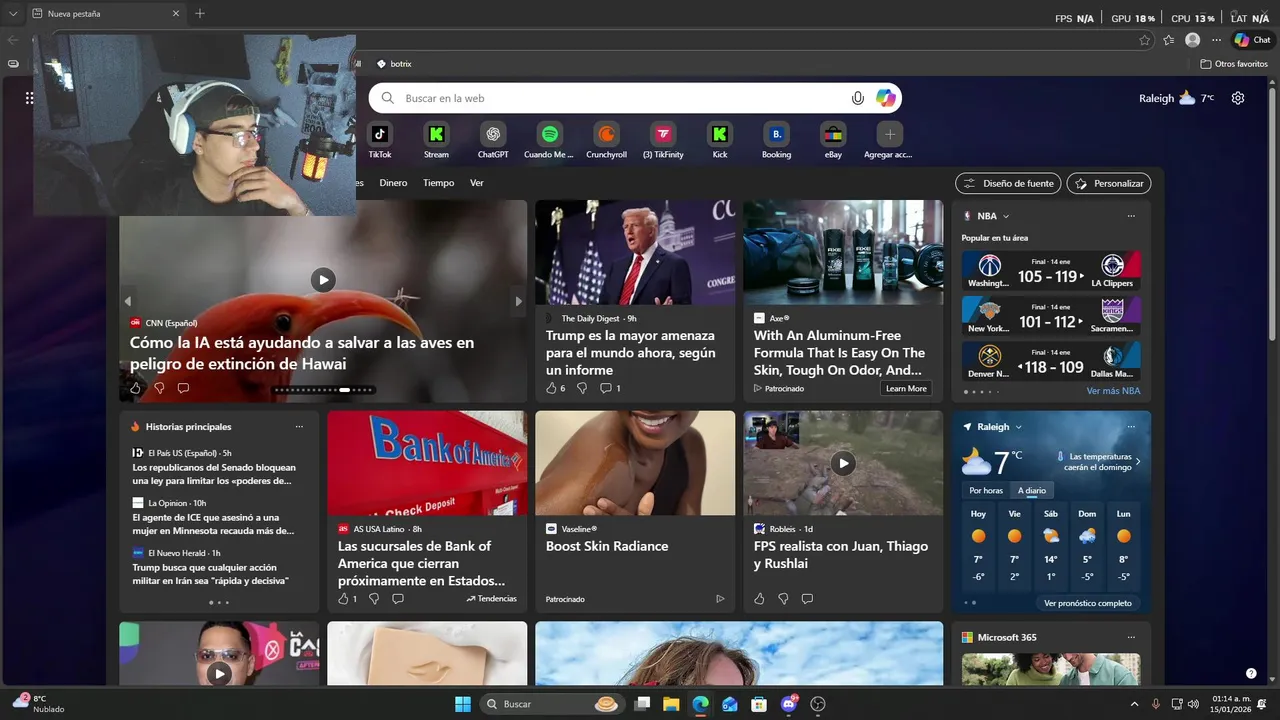Open the TikTok shortcut tile
This screenshot has height=720, width=1280.
[380, 140]
